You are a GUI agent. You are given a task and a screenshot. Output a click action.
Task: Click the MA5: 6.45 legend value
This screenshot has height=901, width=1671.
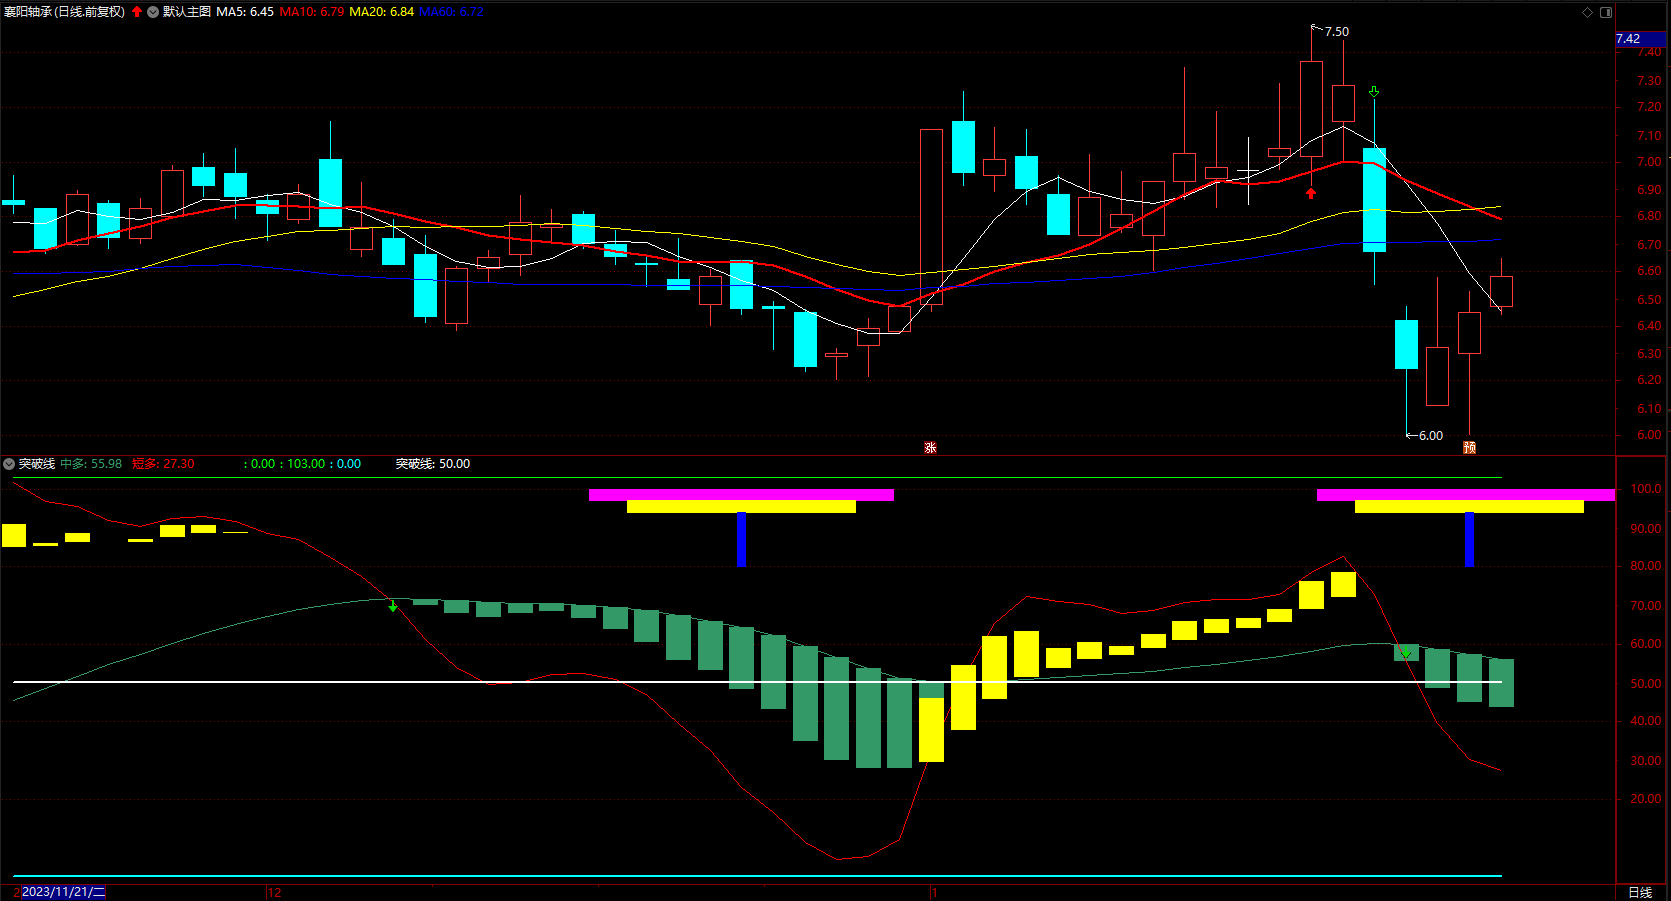coord(245,12)
